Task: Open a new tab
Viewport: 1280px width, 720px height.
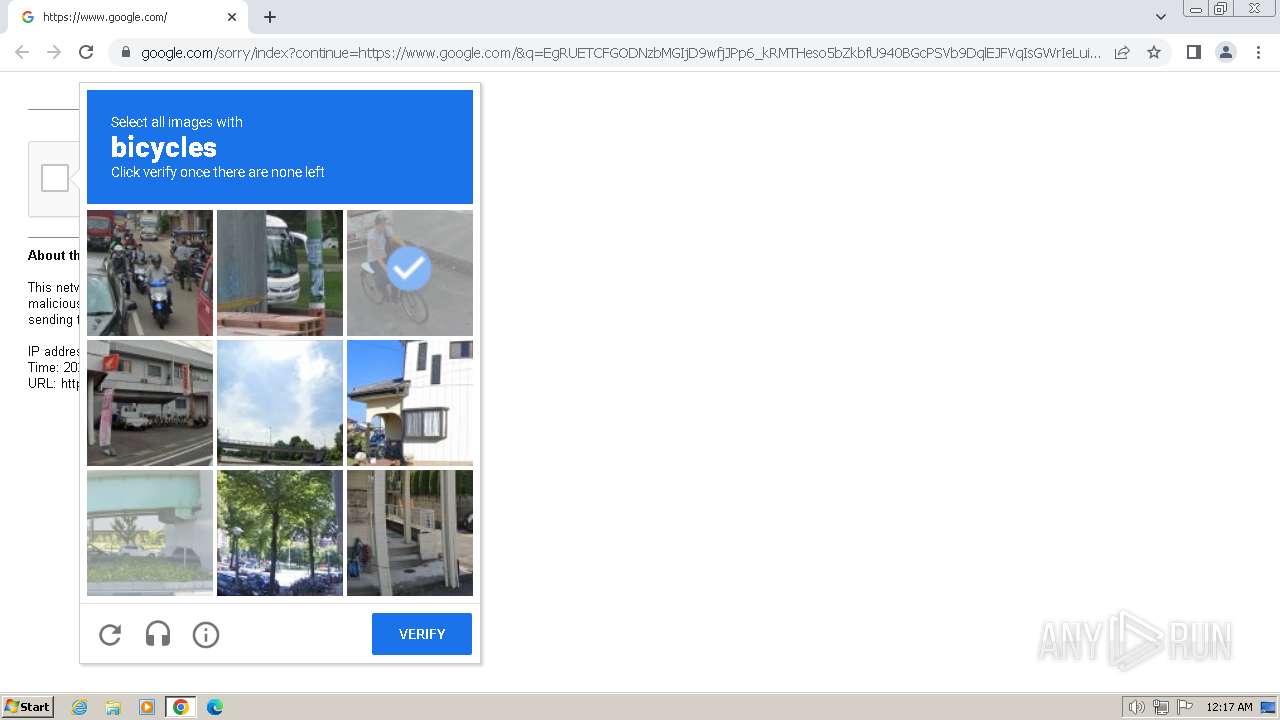Action: click(270, 17)
